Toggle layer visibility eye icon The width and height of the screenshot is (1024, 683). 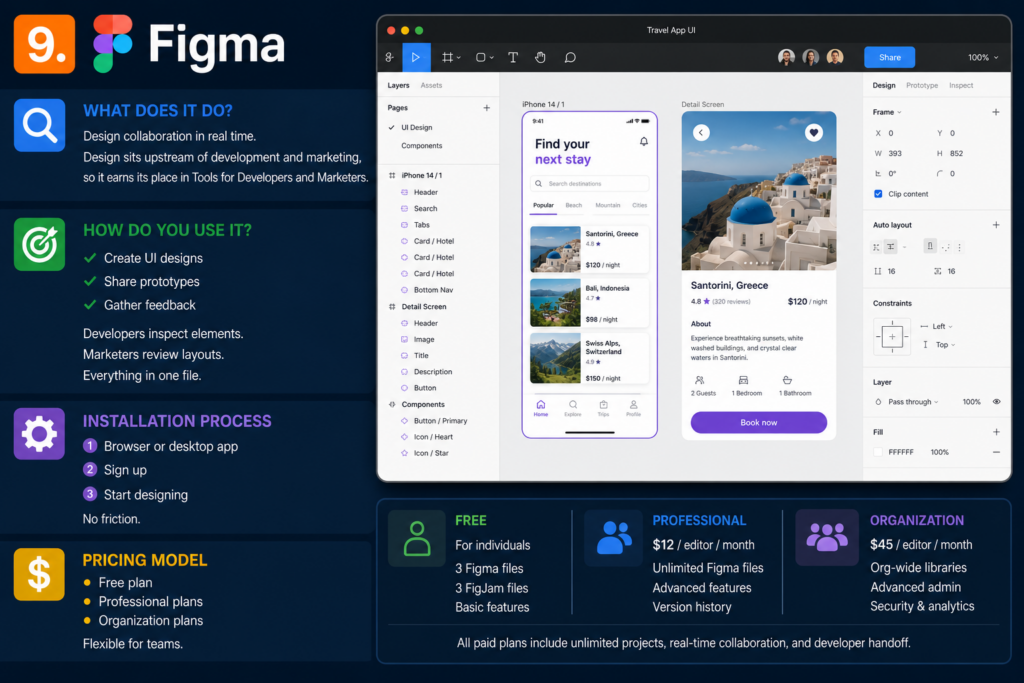point(997,402)
